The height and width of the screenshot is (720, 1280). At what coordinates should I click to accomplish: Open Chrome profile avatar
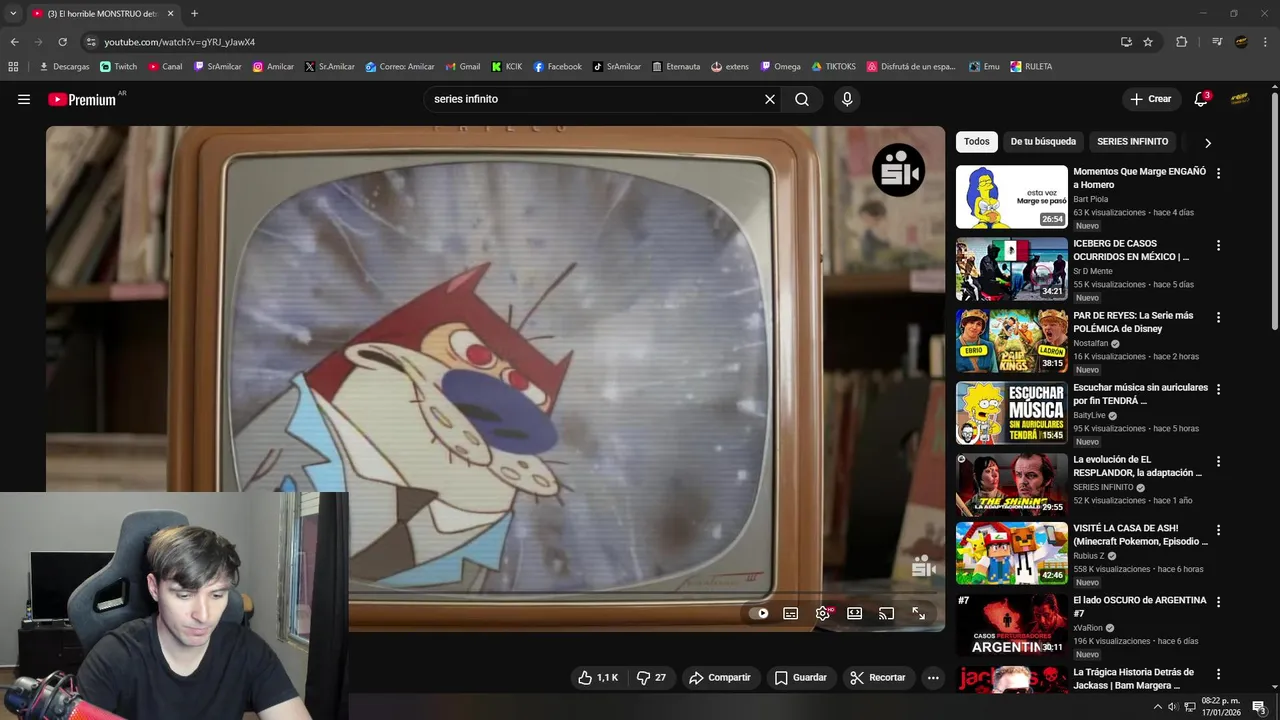click(x=1241, y=42)
